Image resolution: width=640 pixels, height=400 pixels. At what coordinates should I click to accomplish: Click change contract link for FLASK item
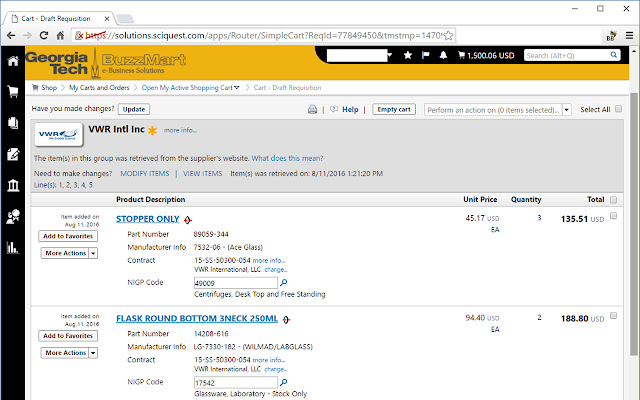(276, 369)
